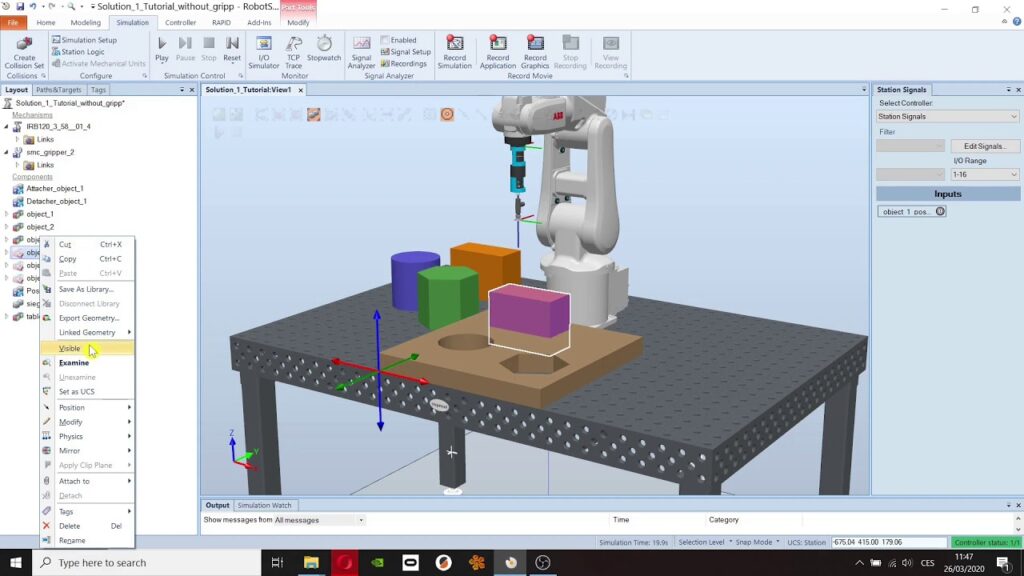The height and width of the screenshot is (576, 1024).
Task: Click the Edit Signals button
Action: click(984, 146)
